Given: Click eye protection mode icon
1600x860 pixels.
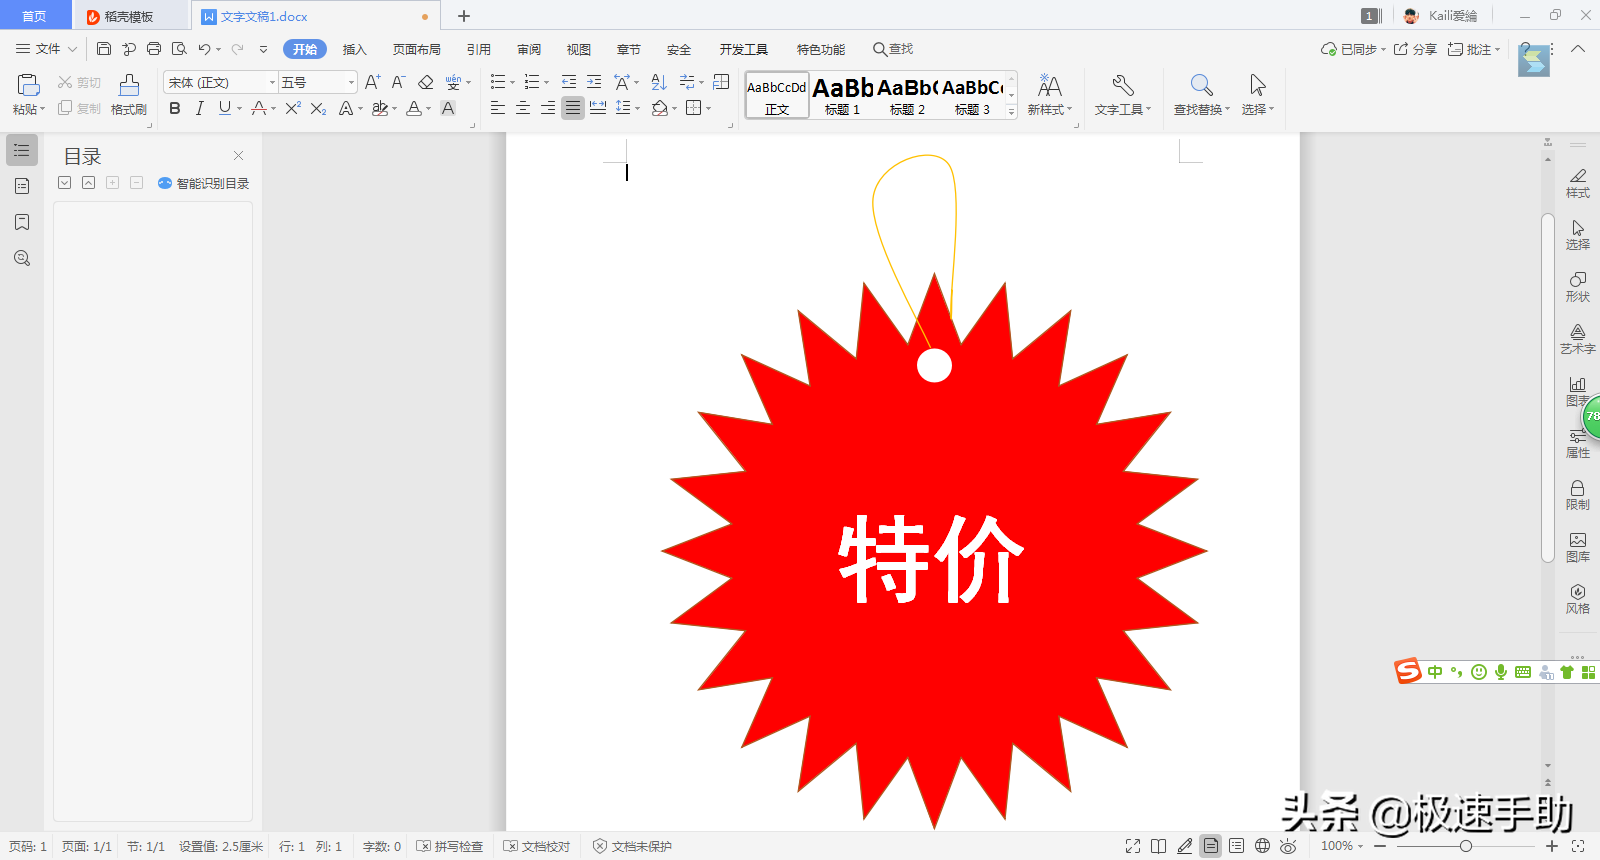Looking at the screenshot, I should click(x=1288, y=846).
